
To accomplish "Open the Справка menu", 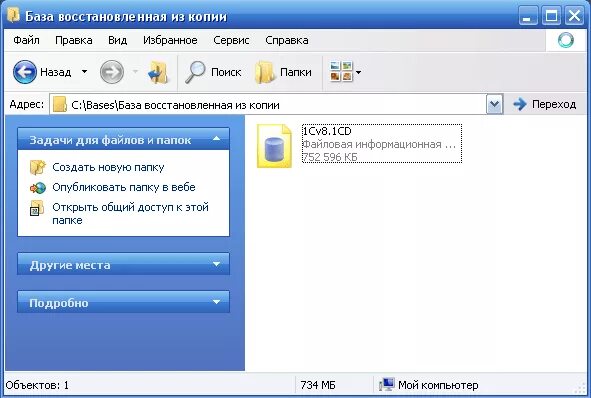I will (x=287, y=40).
